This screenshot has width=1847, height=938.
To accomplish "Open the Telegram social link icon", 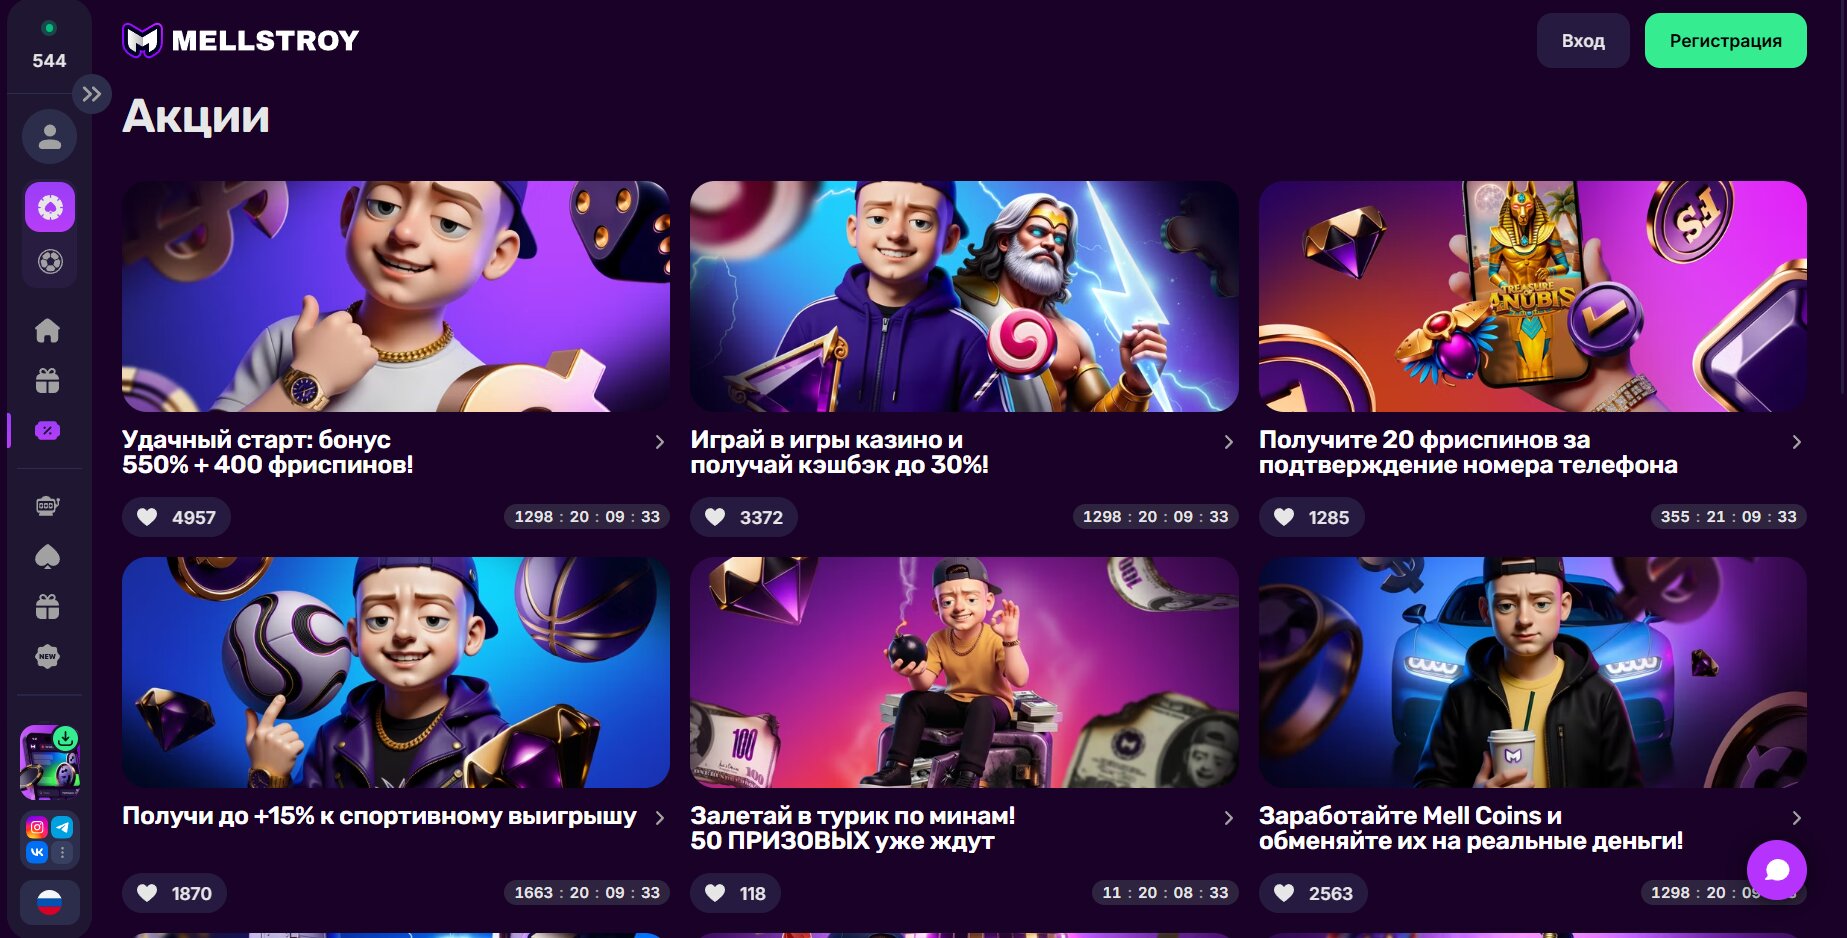I will [x=62, y=827].
